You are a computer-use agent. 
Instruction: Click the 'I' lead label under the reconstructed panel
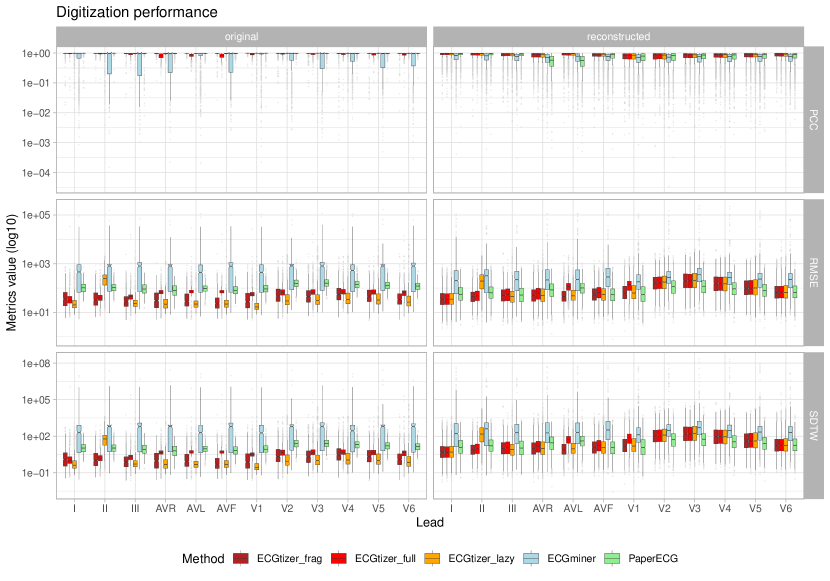coord(451,509)
